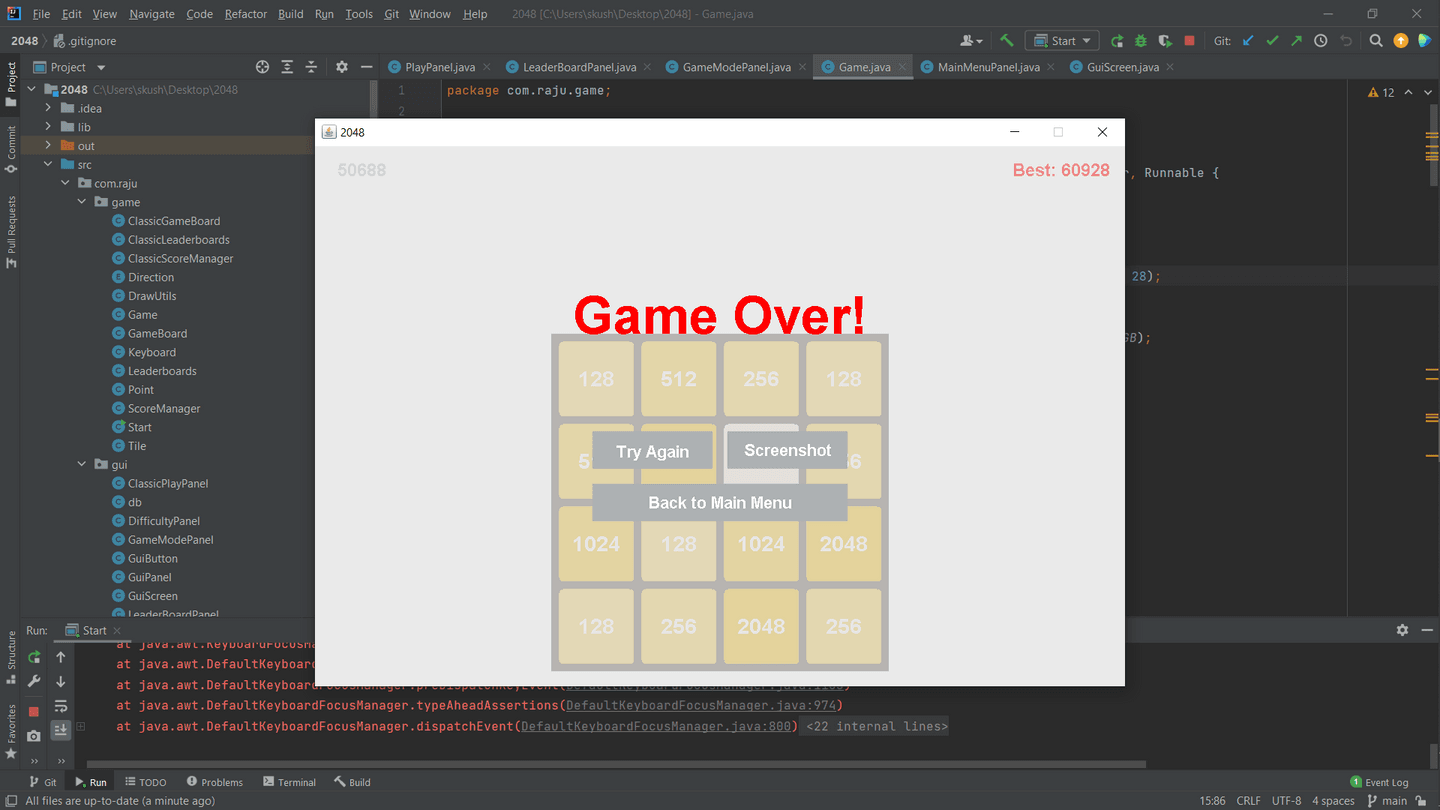Click the up arrow in Run console

(61, 657)
